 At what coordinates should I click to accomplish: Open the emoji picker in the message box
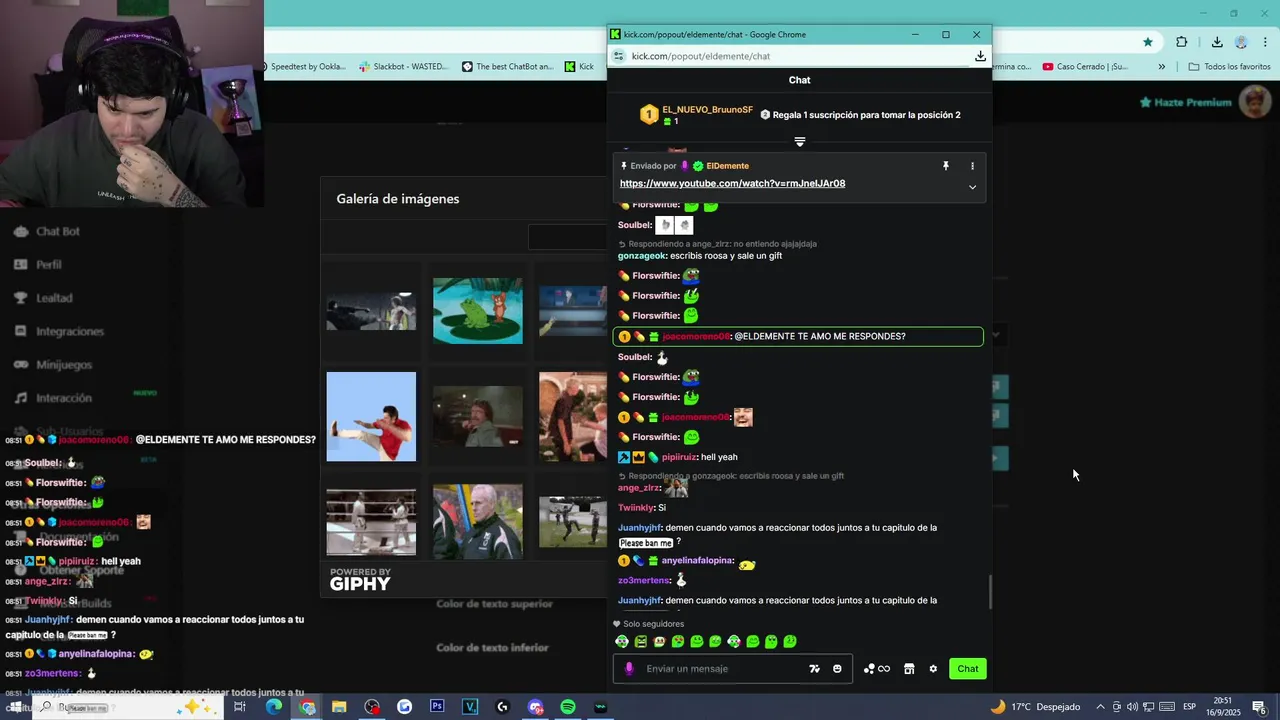[x=837, y=669]
